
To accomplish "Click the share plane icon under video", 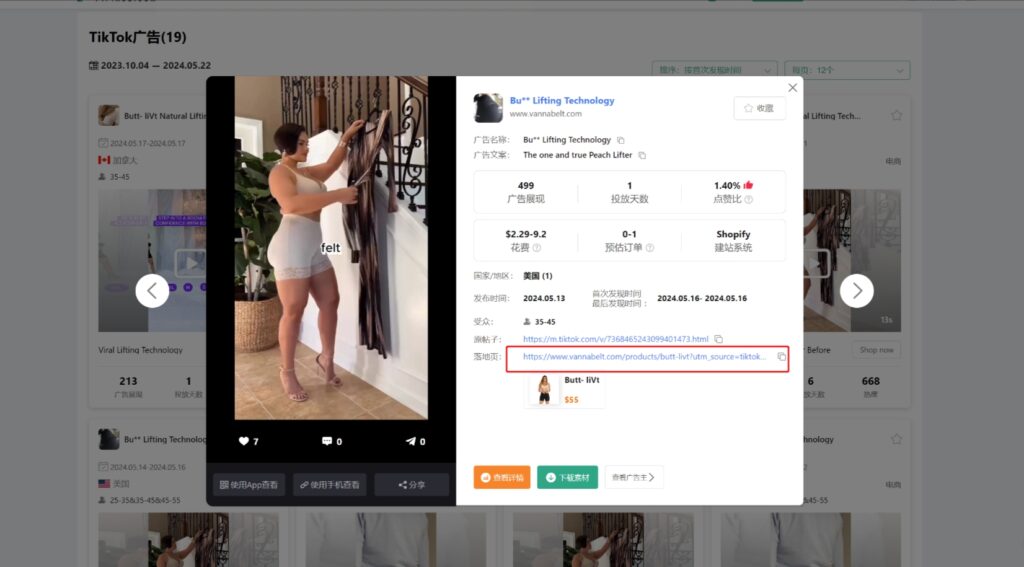I will [410, 441].
